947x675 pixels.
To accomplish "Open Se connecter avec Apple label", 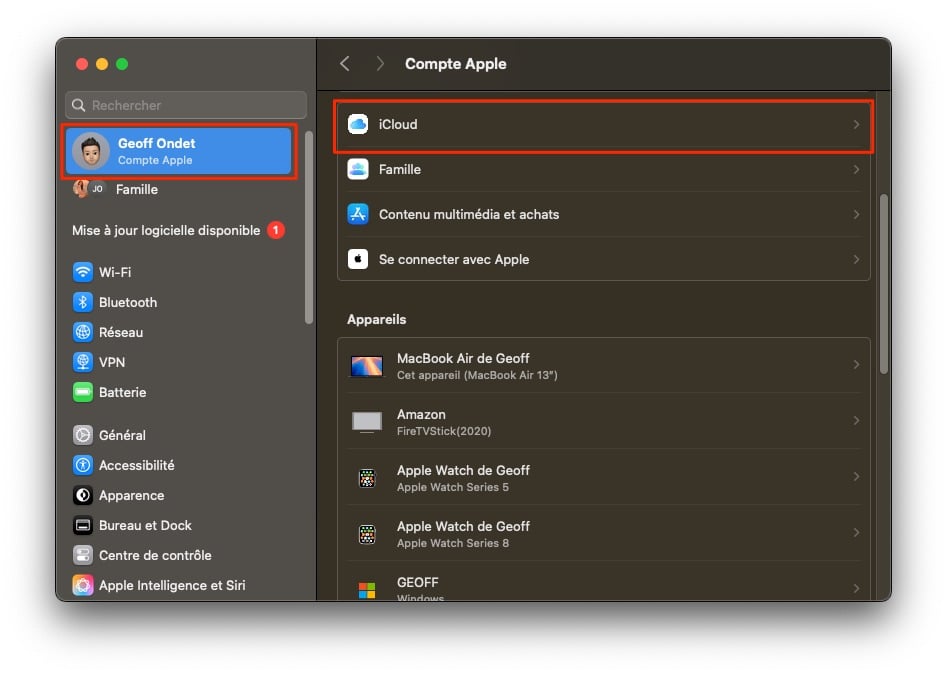I will (454, 260).
